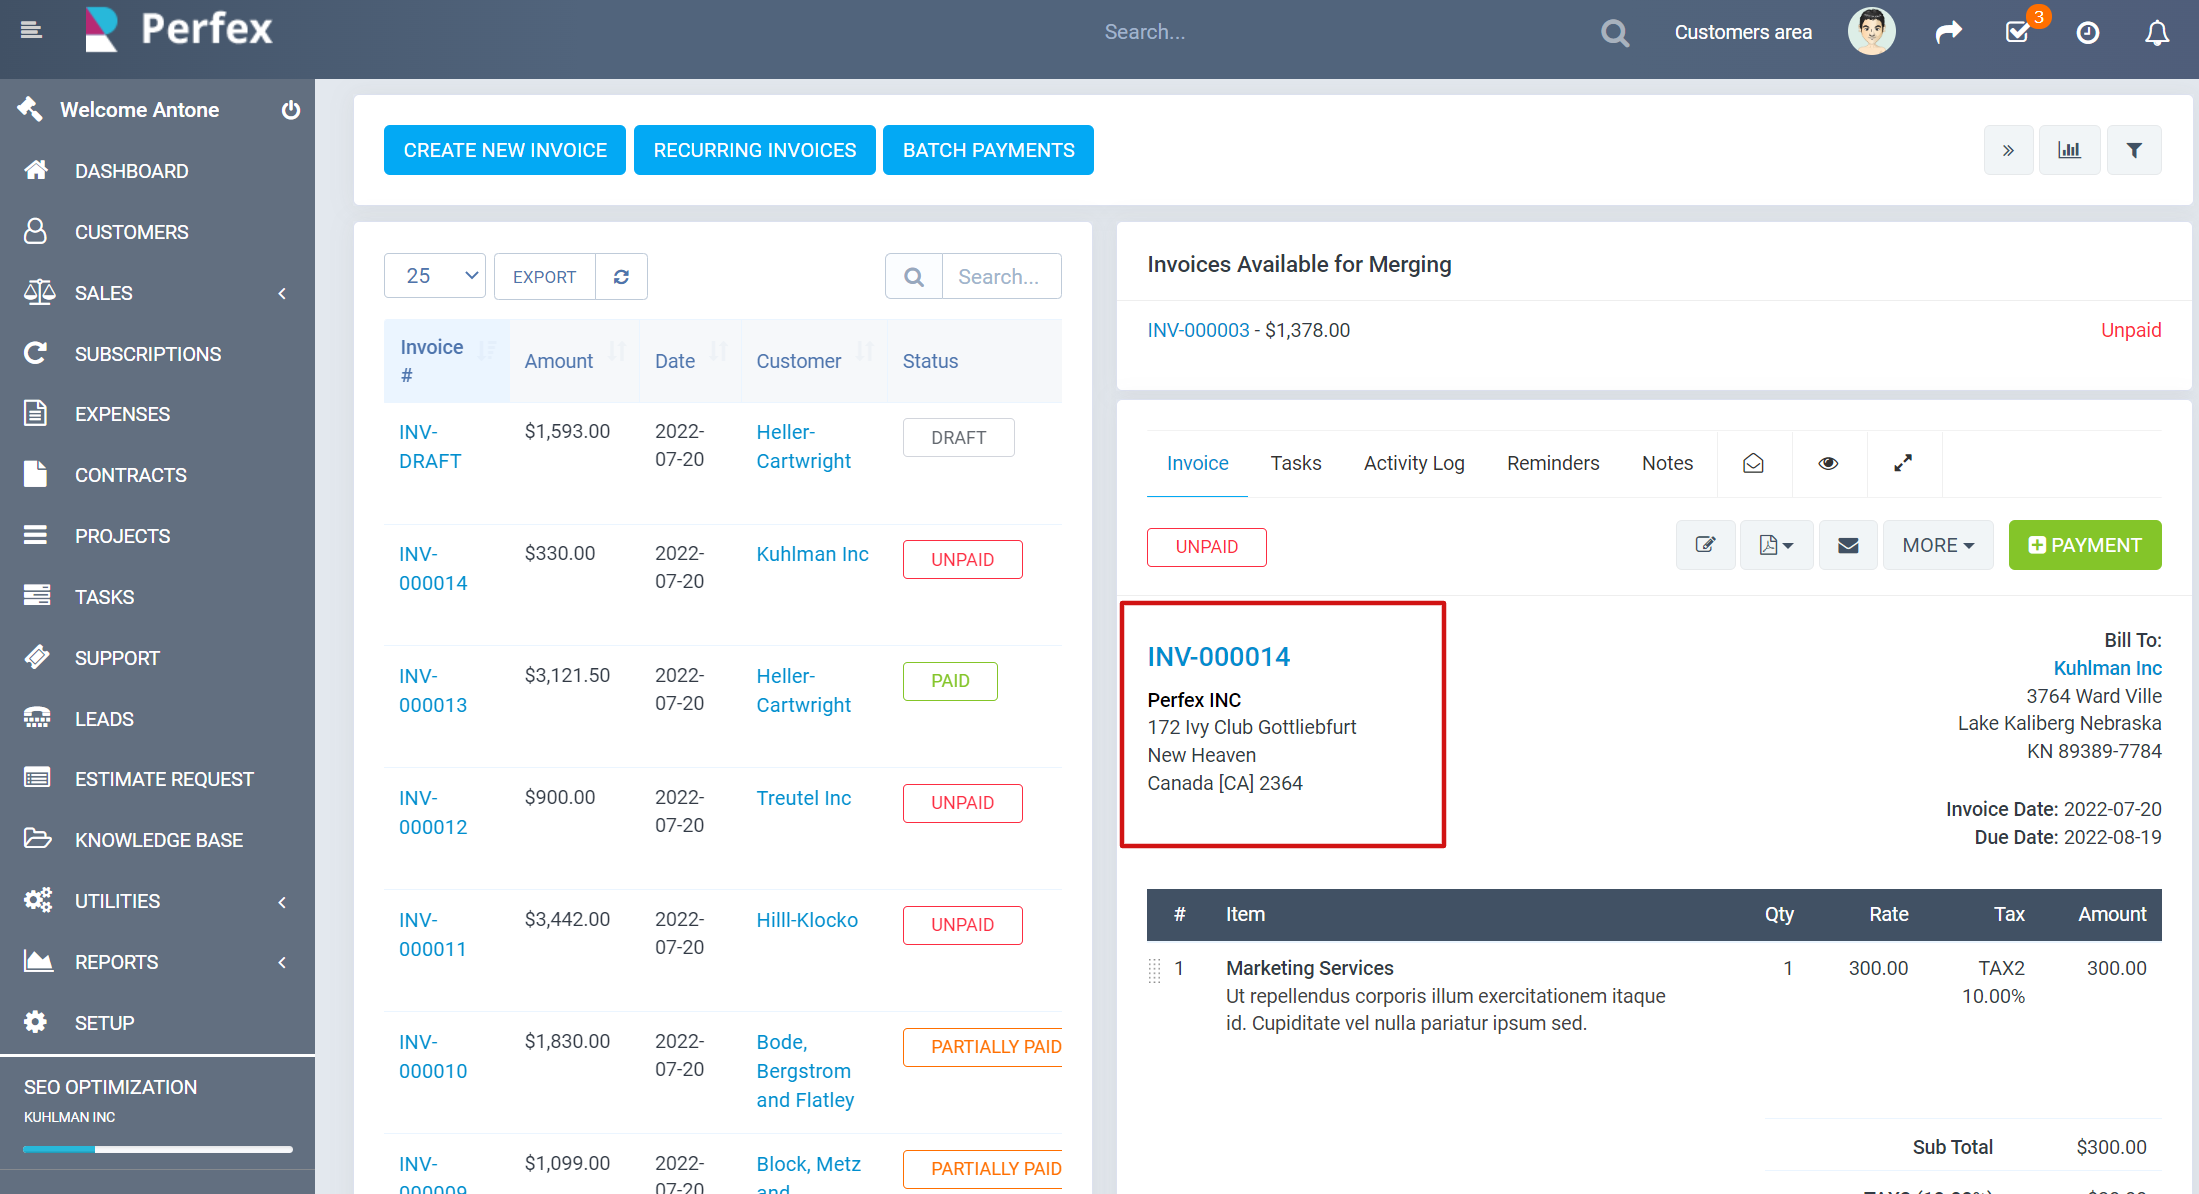This screenshot has height=1194, width=2199.
Task: Refresh the invoices table
Action: [x=621, y=277]
